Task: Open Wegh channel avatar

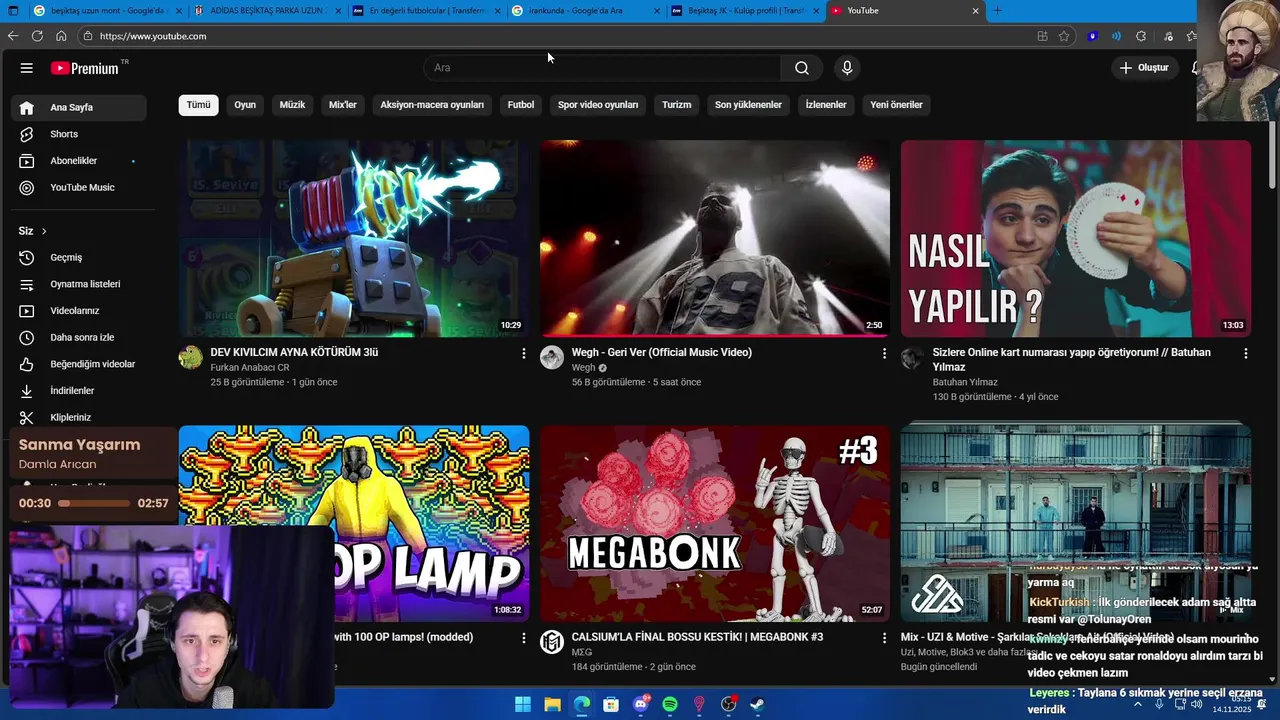Action: [x=552, y=358]
